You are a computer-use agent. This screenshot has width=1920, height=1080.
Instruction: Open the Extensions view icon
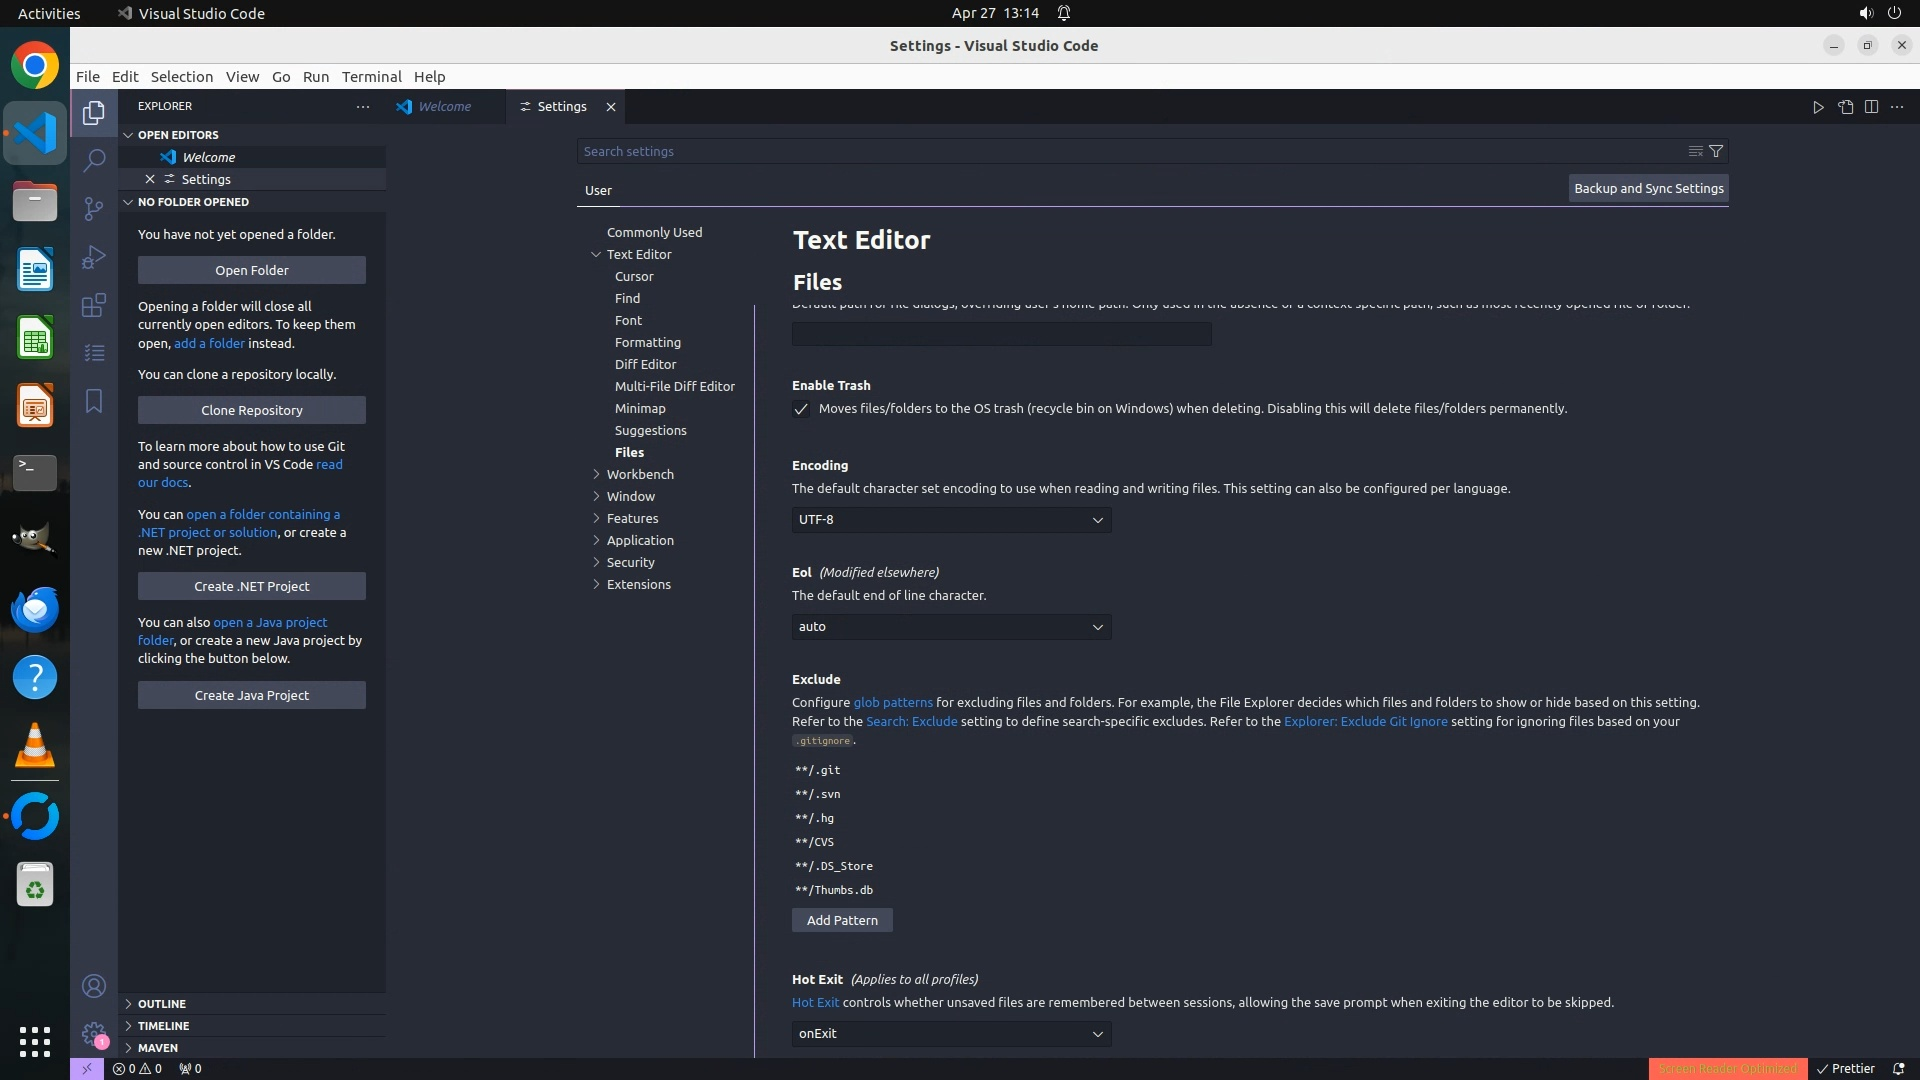tap(93, 305)
